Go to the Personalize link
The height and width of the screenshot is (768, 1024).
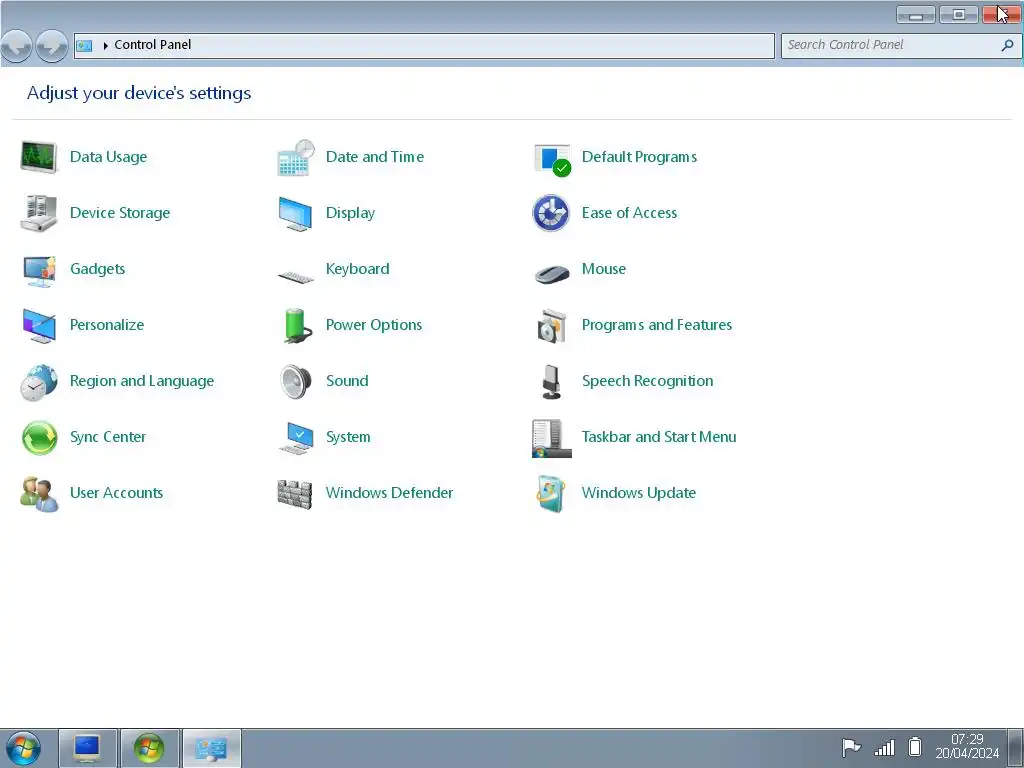(x=107, y=325)
